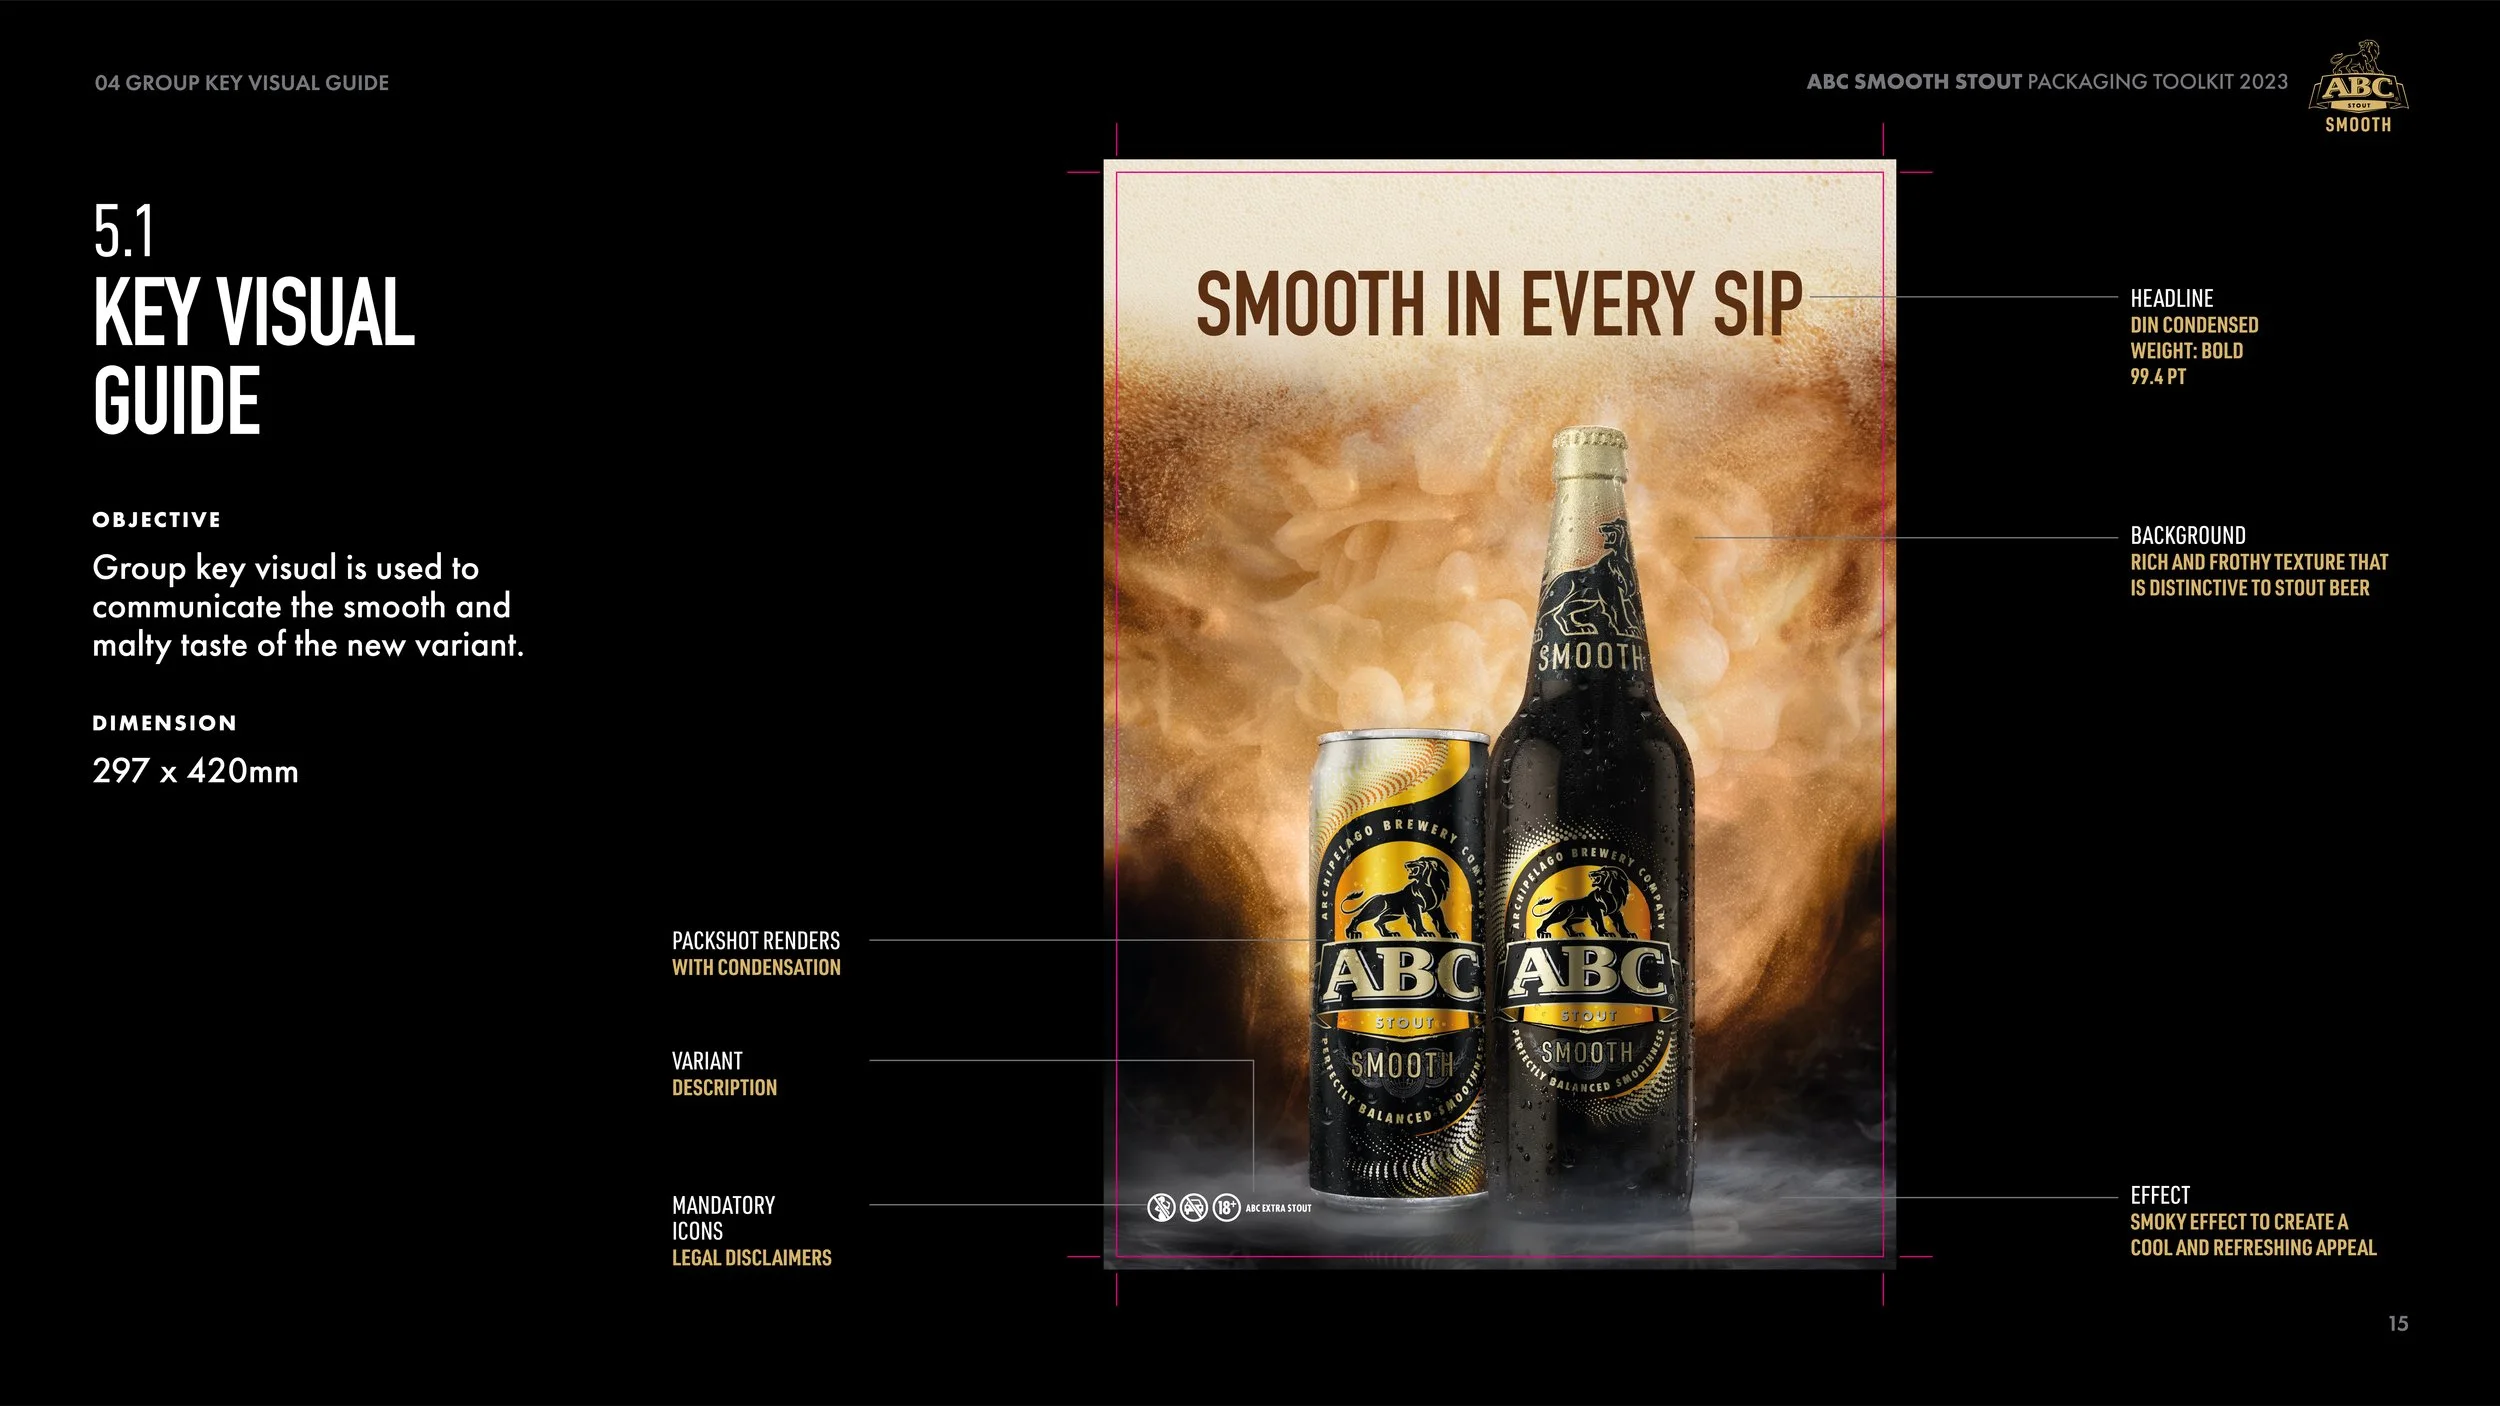Click the page number 15
Viewport: 2500px width, 1406px height.
(2397, 1323)
